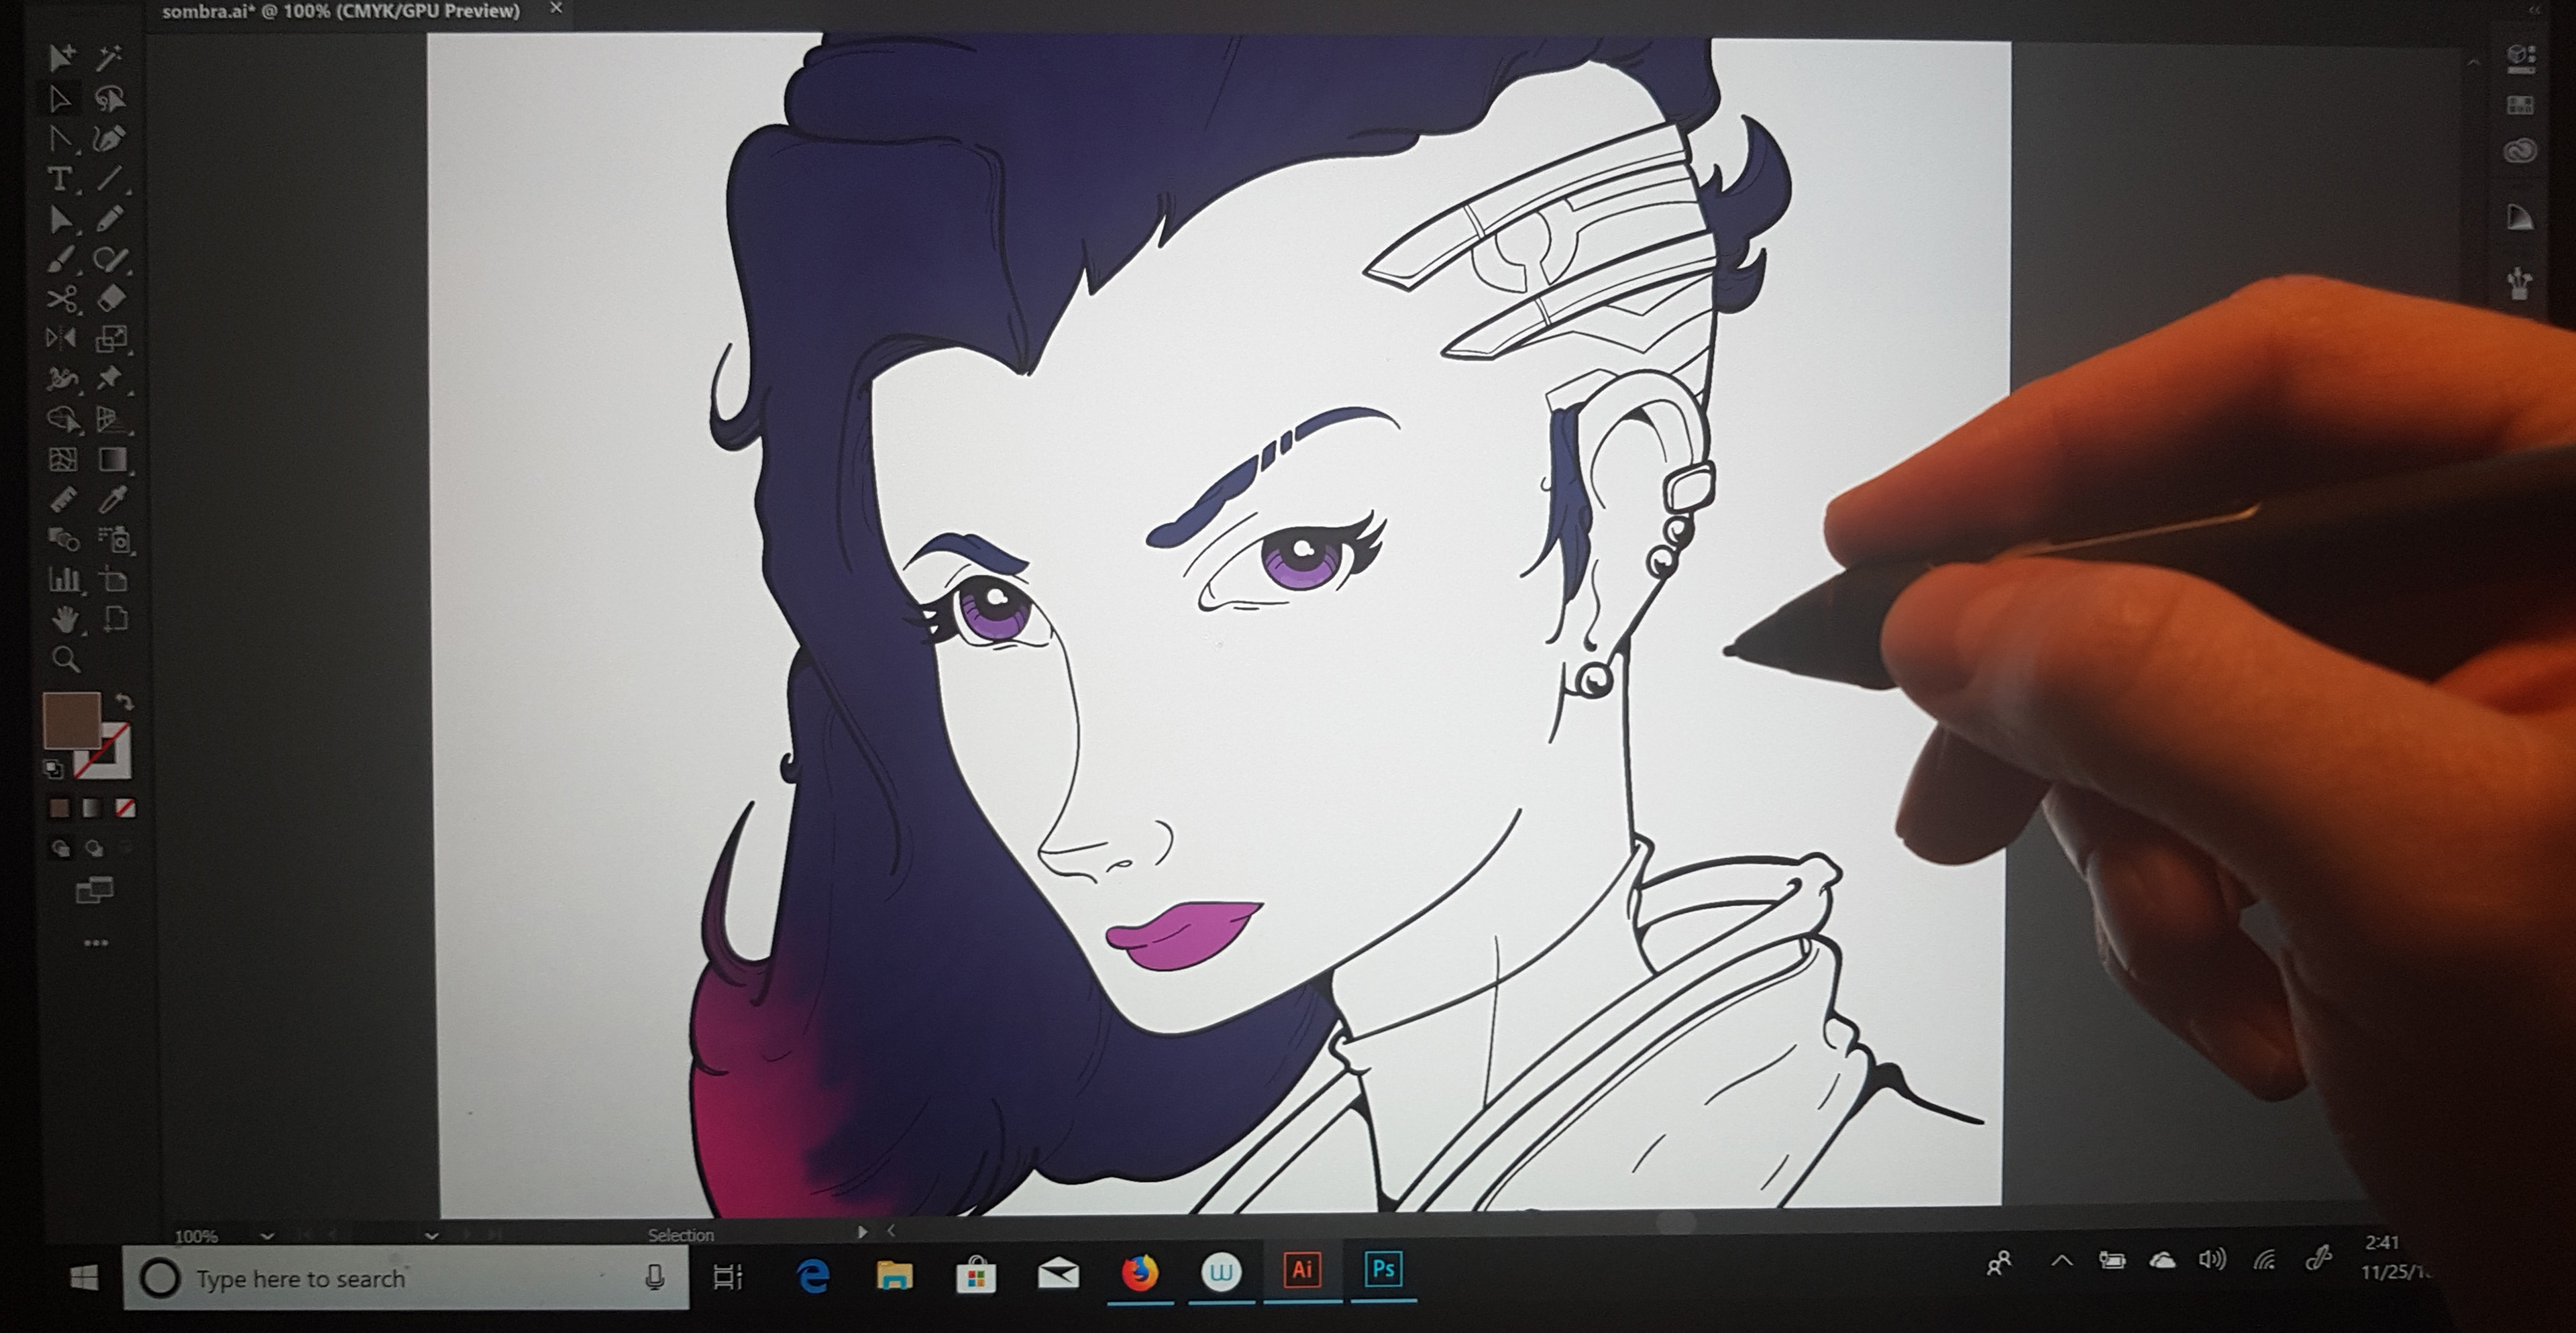Select the Magic Wand tool
Viewport: 2576px width, 1333px height.
(110, 58)
